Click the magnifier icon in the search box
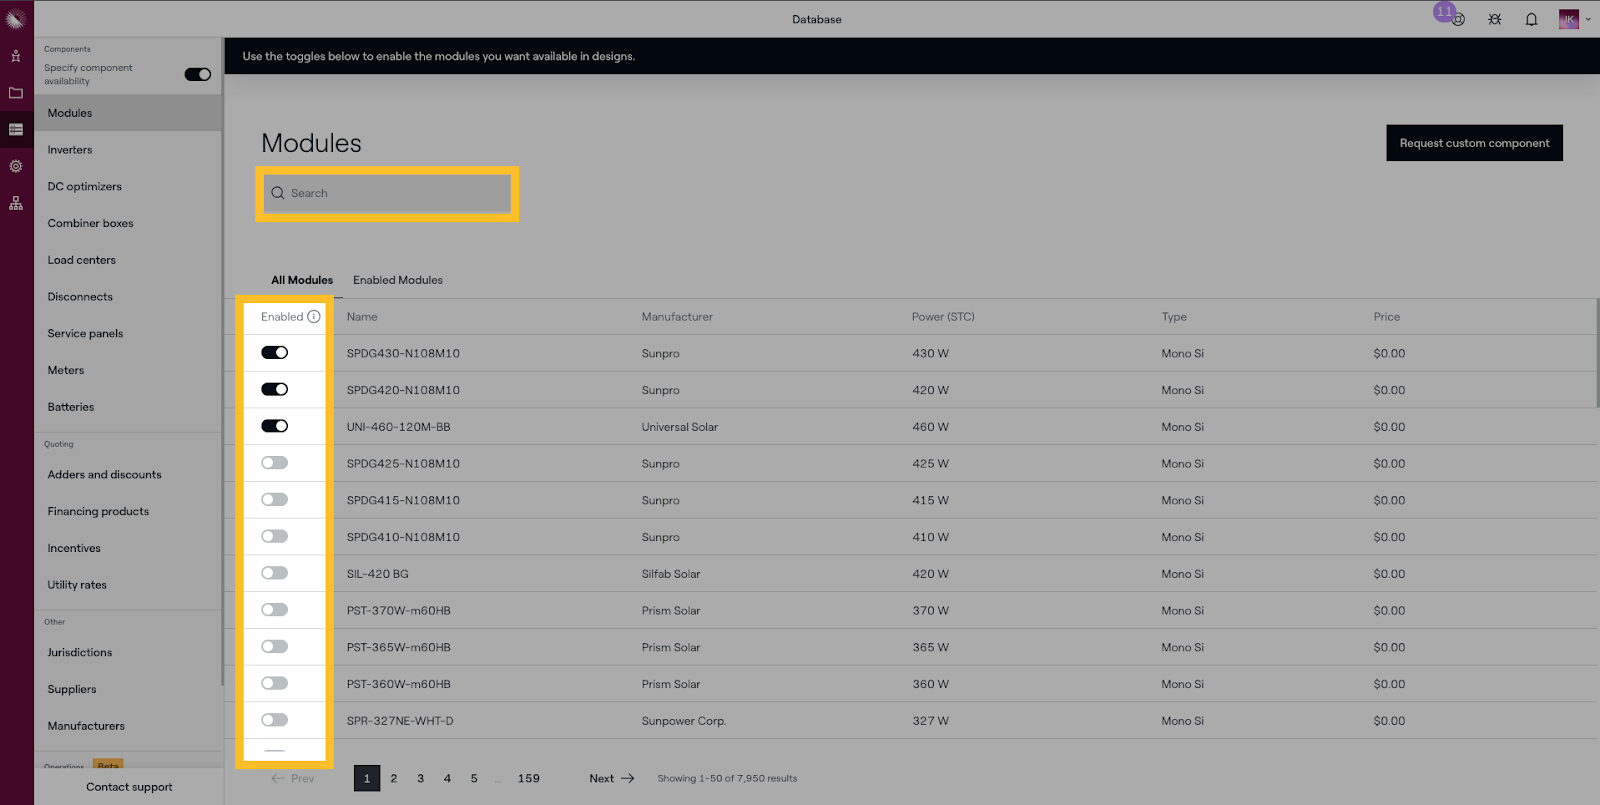This screenshot has height=805, width=1600. click(x=278, y=193)
